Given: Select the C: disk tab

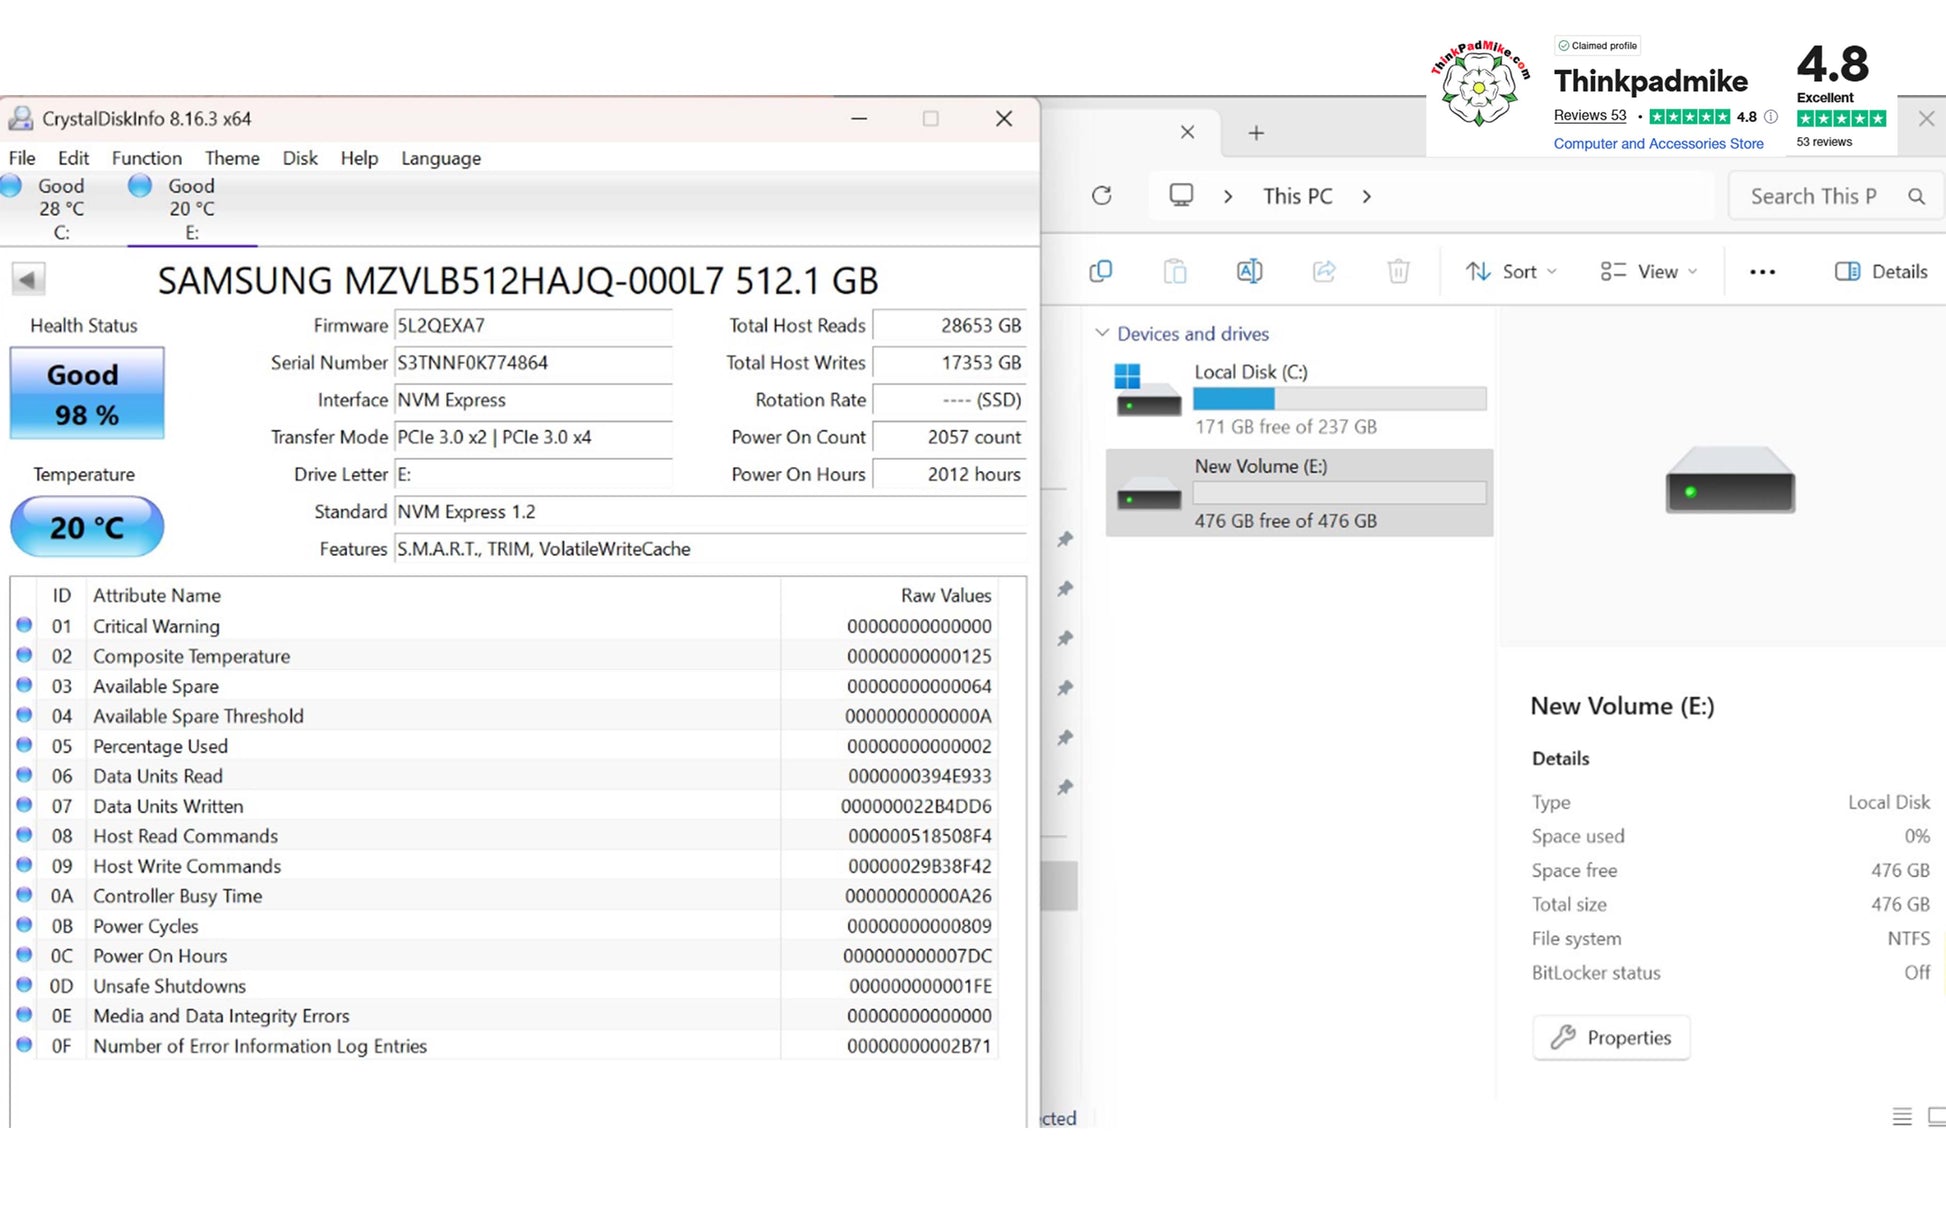Looking at the screenshot, I should [60, 209].
